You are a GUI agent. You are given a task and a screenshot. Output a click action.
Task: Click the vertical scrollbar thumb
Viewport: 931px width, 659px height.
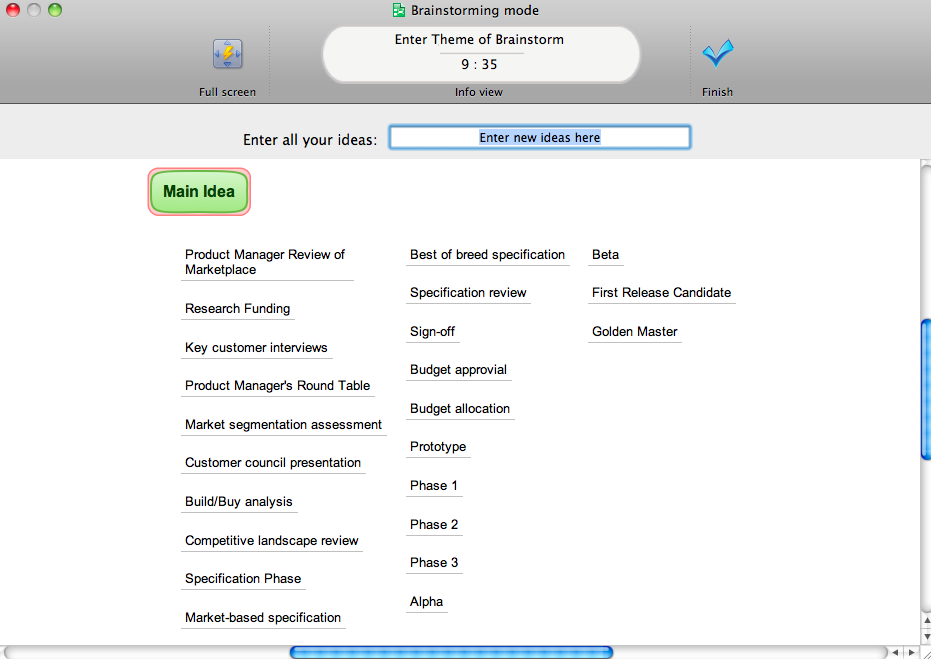pos(926,389)
